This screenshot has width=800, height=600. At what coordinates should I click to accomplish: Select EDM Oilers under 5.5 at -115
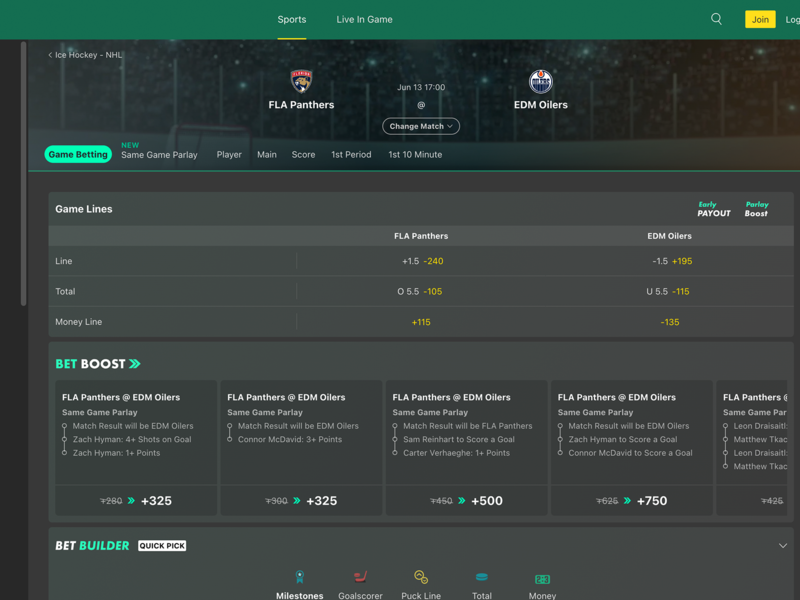pos(669,292)
